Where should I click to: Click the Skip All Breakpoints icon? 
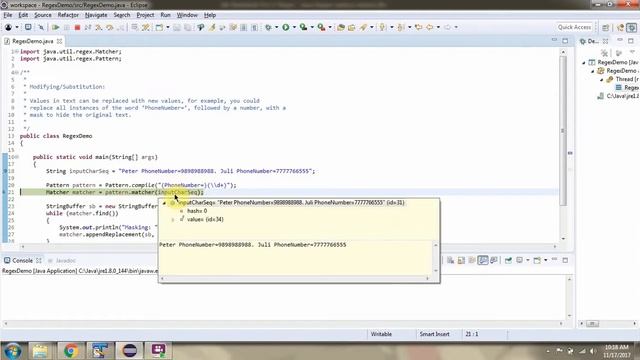coord(41,27)
